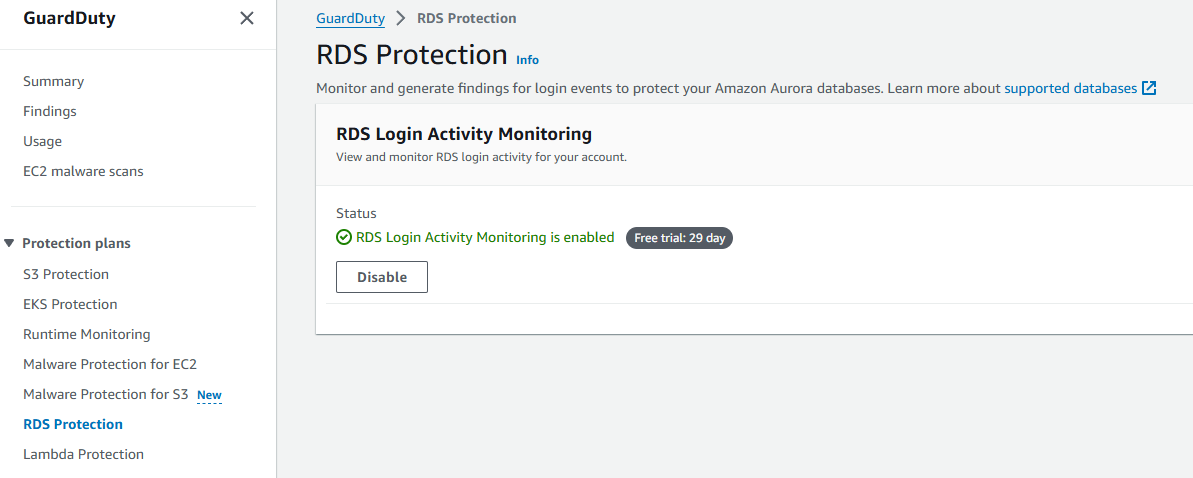Open the Info link next to RDS Protection

coord(527,59)
